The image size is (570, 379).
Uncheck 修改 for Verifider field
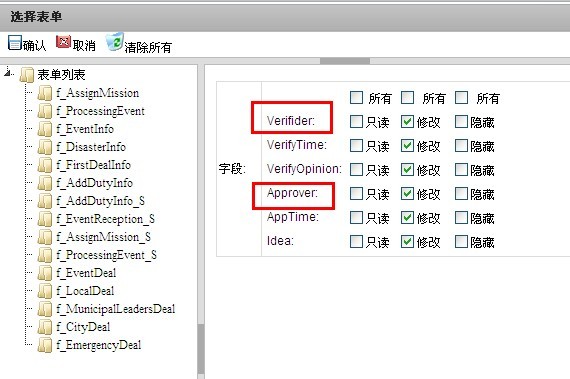coord(408,122)
